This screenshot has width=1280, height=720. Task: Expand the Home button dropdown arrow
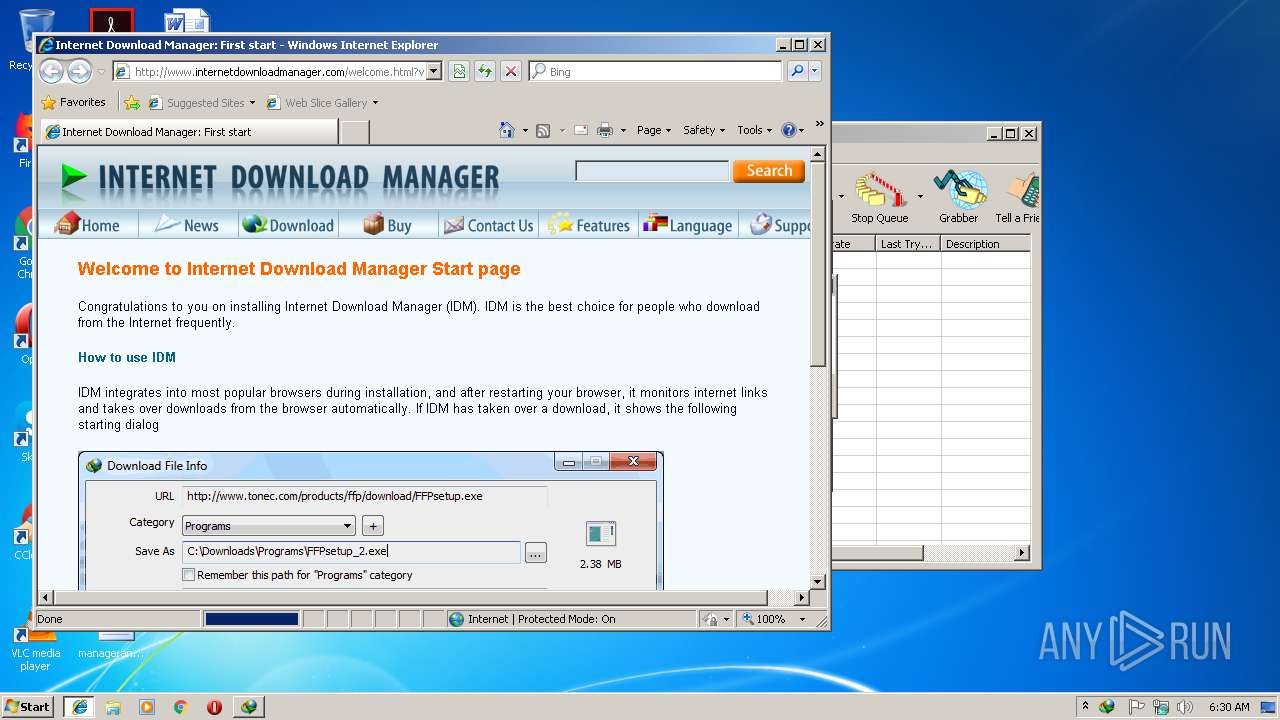(x=525, y=130)
